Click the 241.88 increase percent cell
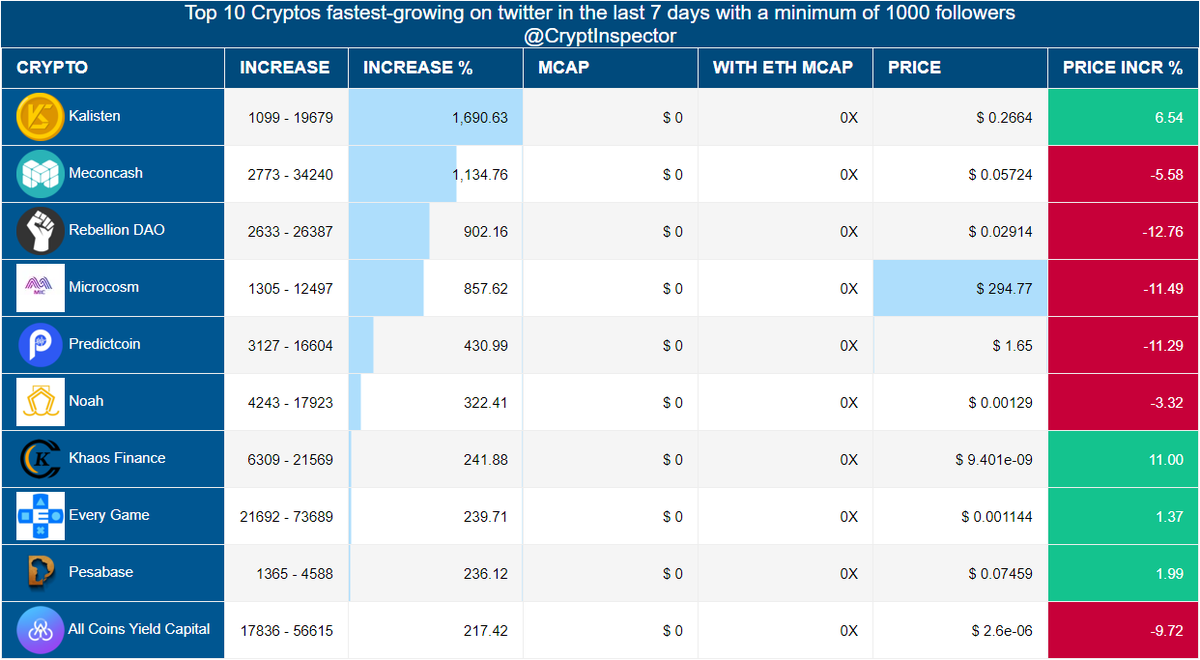Screen dimensions: 1200x660 pyautogui.click(x=436, y=459)
